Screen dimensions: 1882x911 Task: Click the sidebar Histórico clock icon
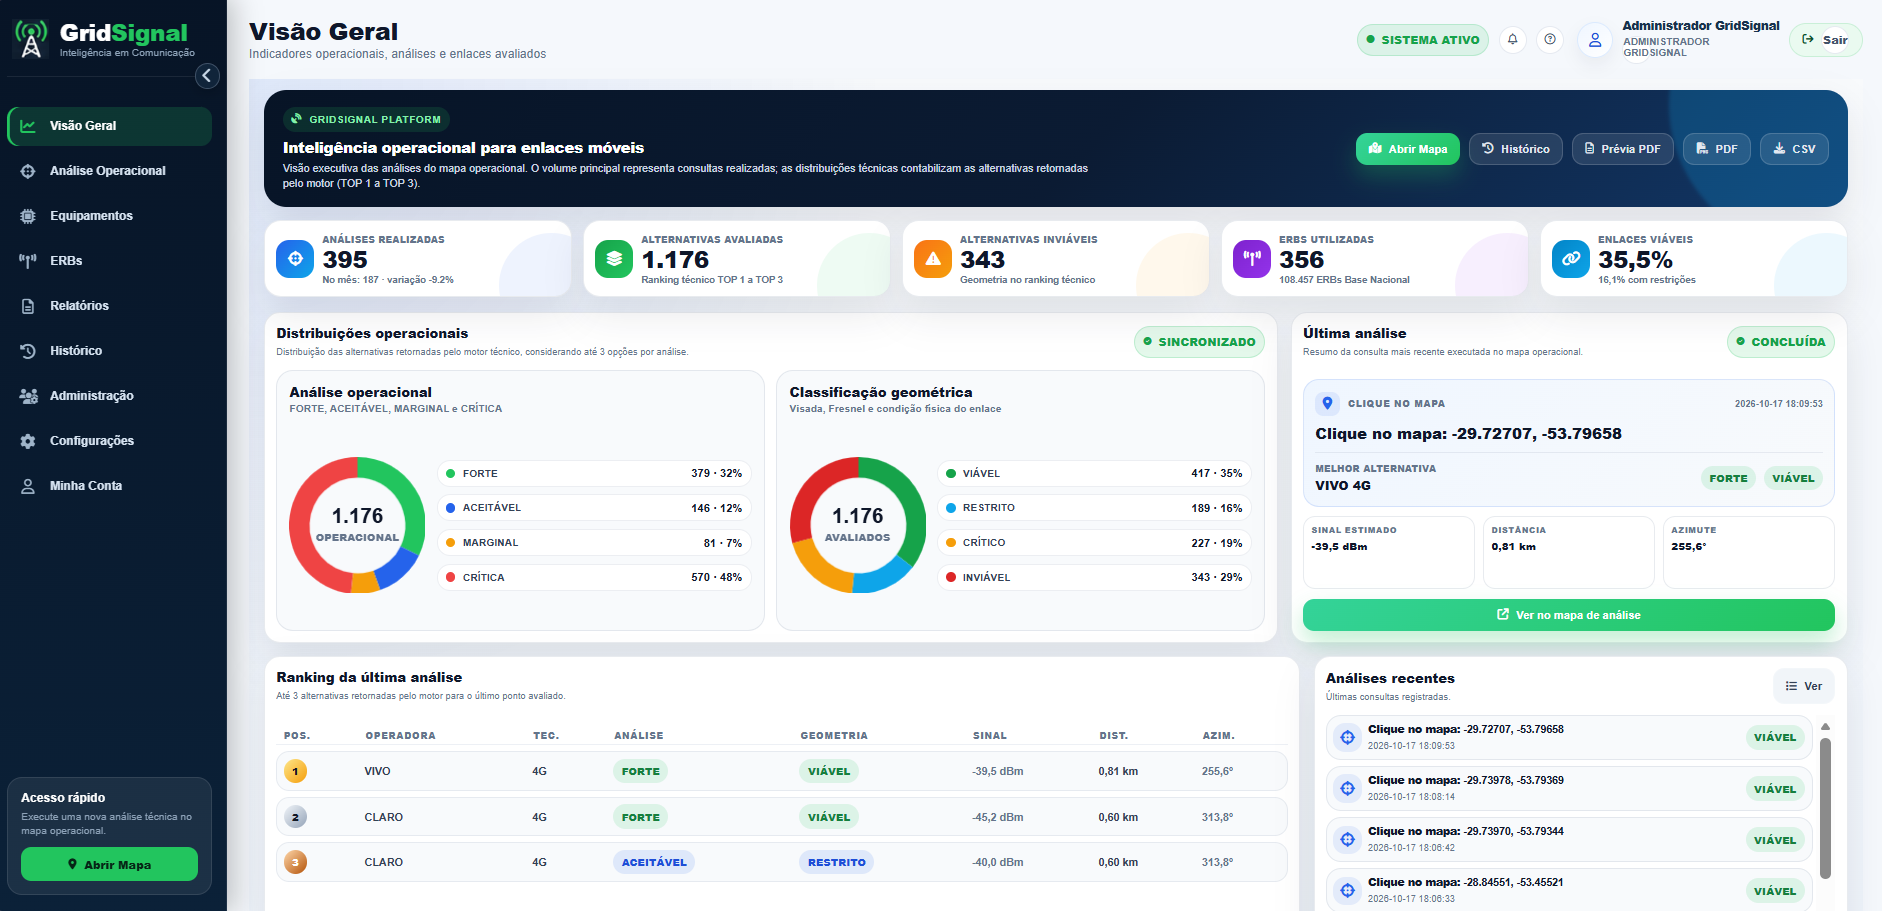(x=28, y=351)
